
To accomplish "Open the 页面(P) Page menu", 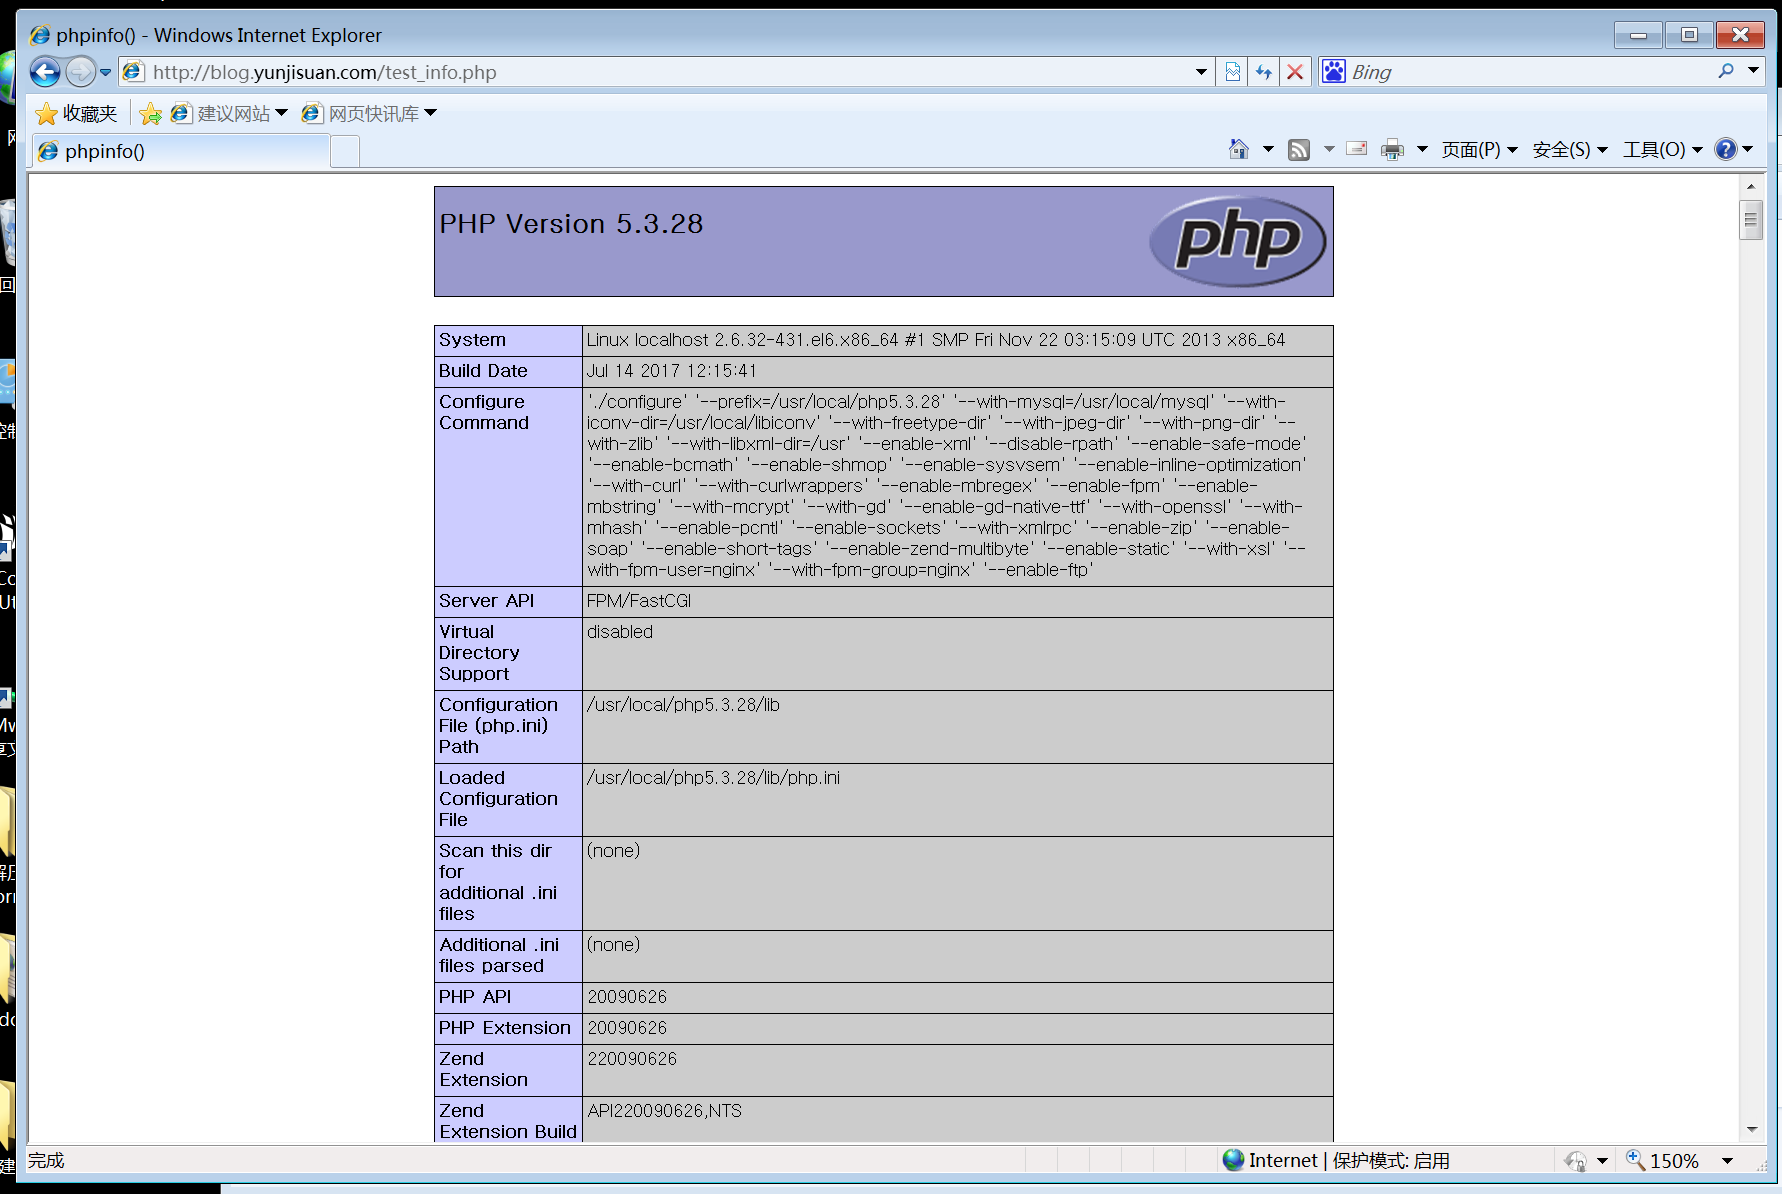I will (1479, 150).
